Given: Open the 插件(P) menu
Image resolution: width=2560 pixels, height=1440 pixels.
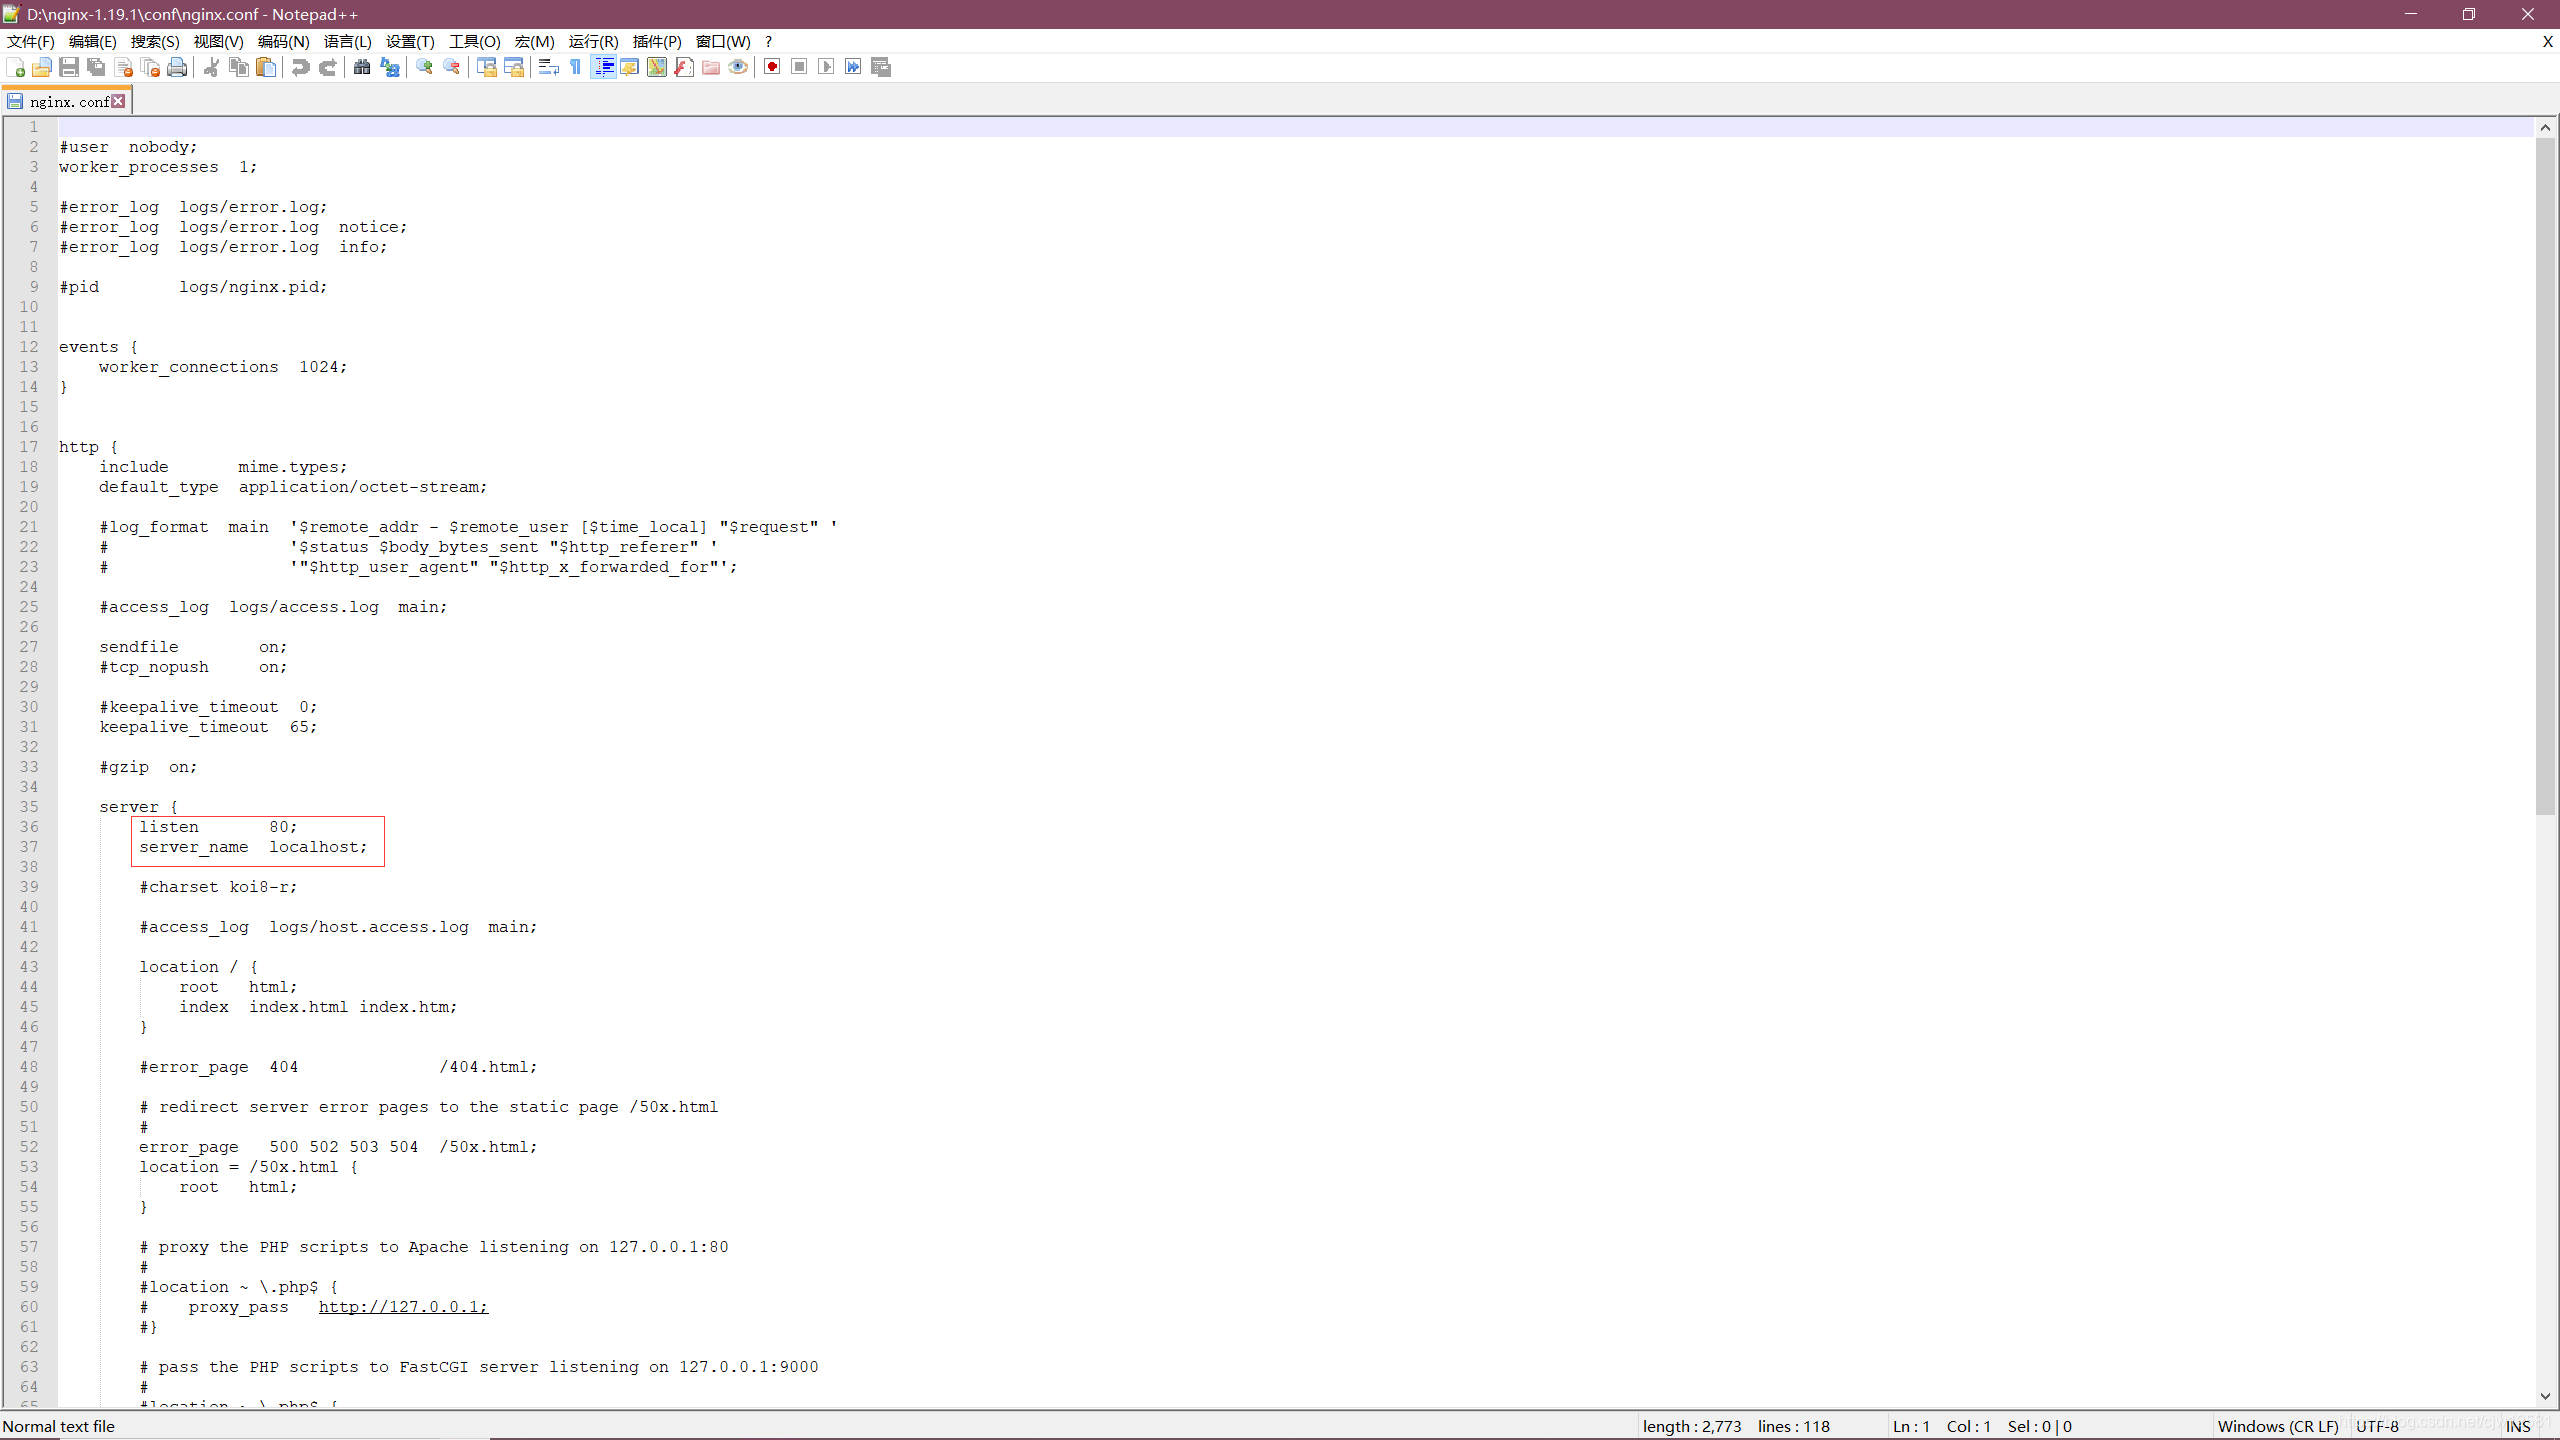Looking at the screenshot, I should 657,41.
